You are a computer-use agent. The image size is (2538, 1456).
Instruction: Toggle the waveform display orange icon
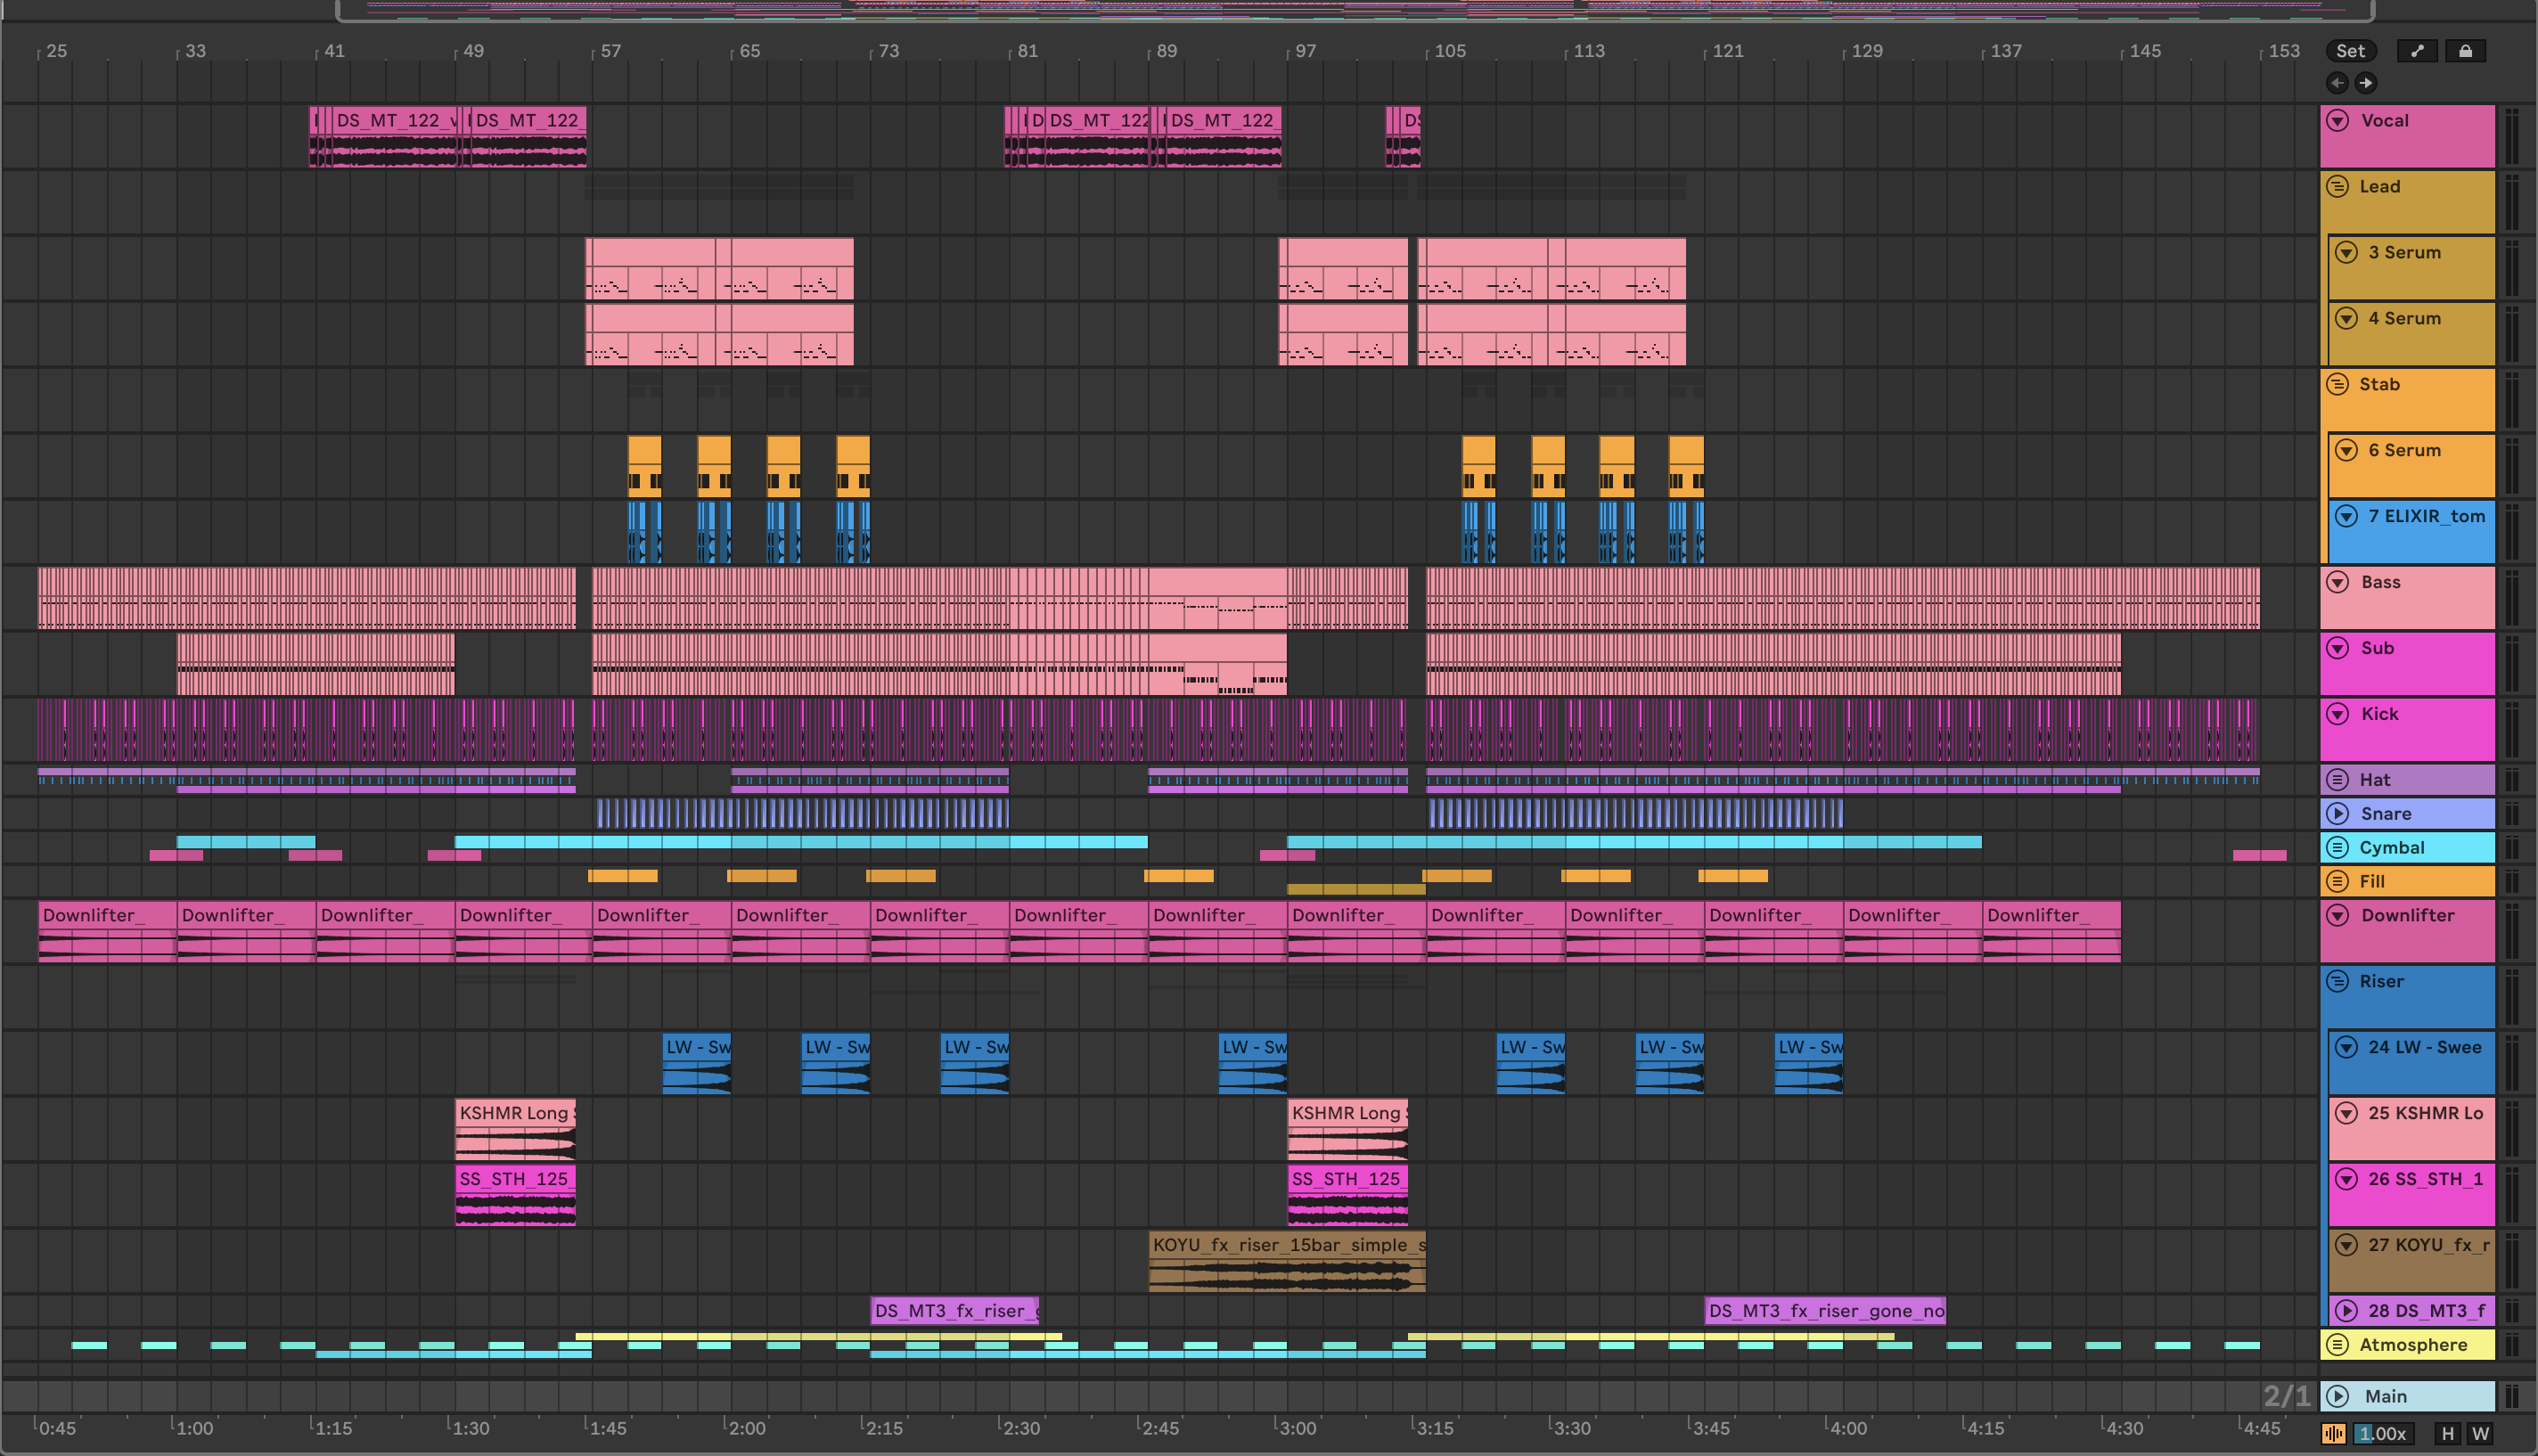pos(2333,1433)
